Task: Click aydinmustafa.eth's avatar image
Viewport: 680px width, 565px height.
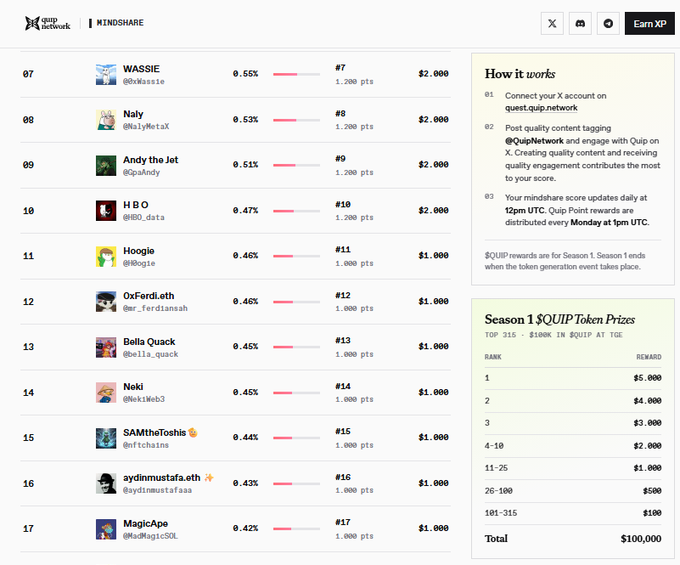Action: 106,483
